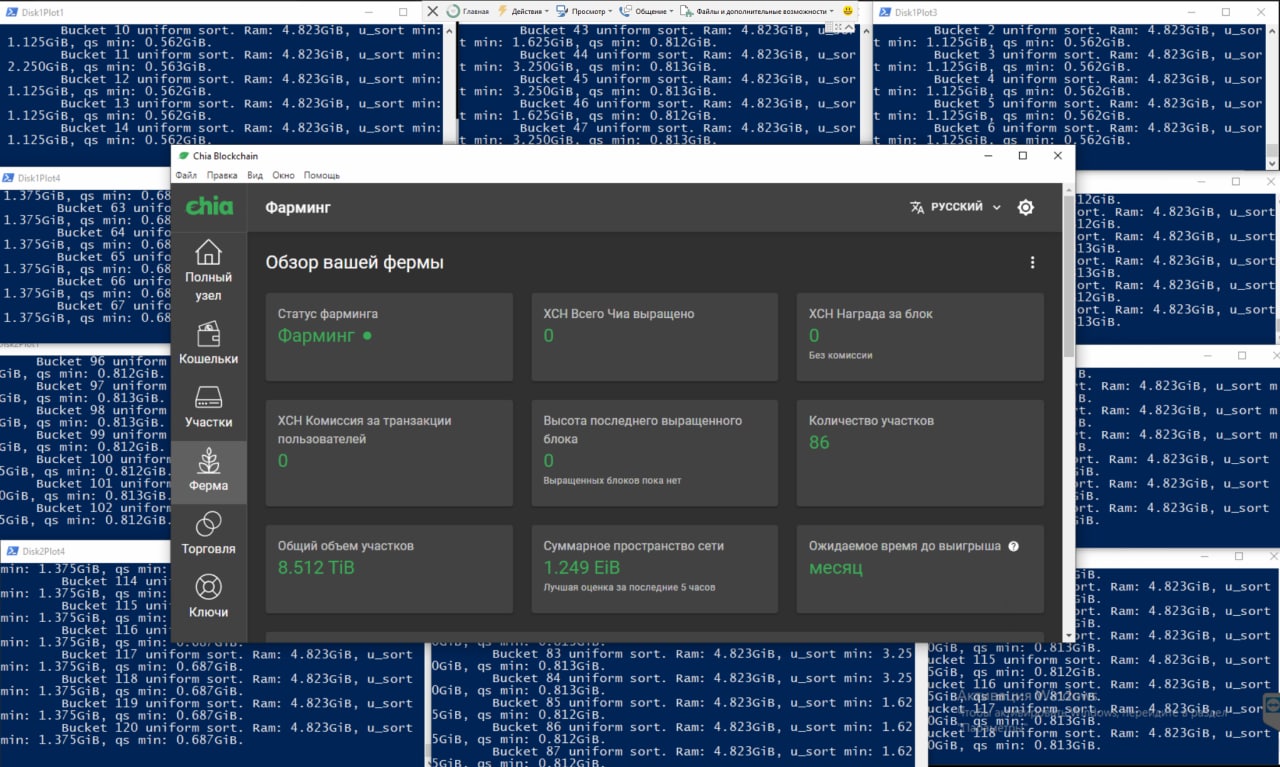Screen dimensions: 1280x767
Task: Click the ХСН Награда за блок card
Action: point(920,337)
